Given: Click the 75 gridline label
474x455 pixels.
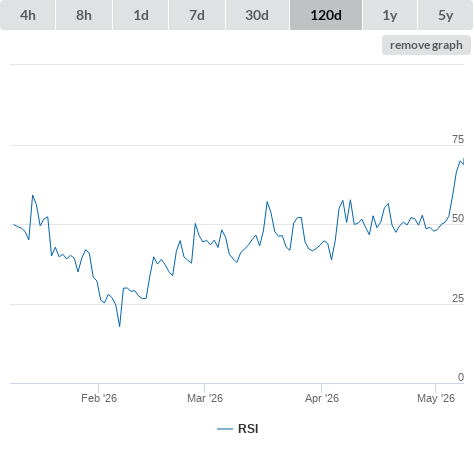Looking at the screenshot, I should point(458,139).
